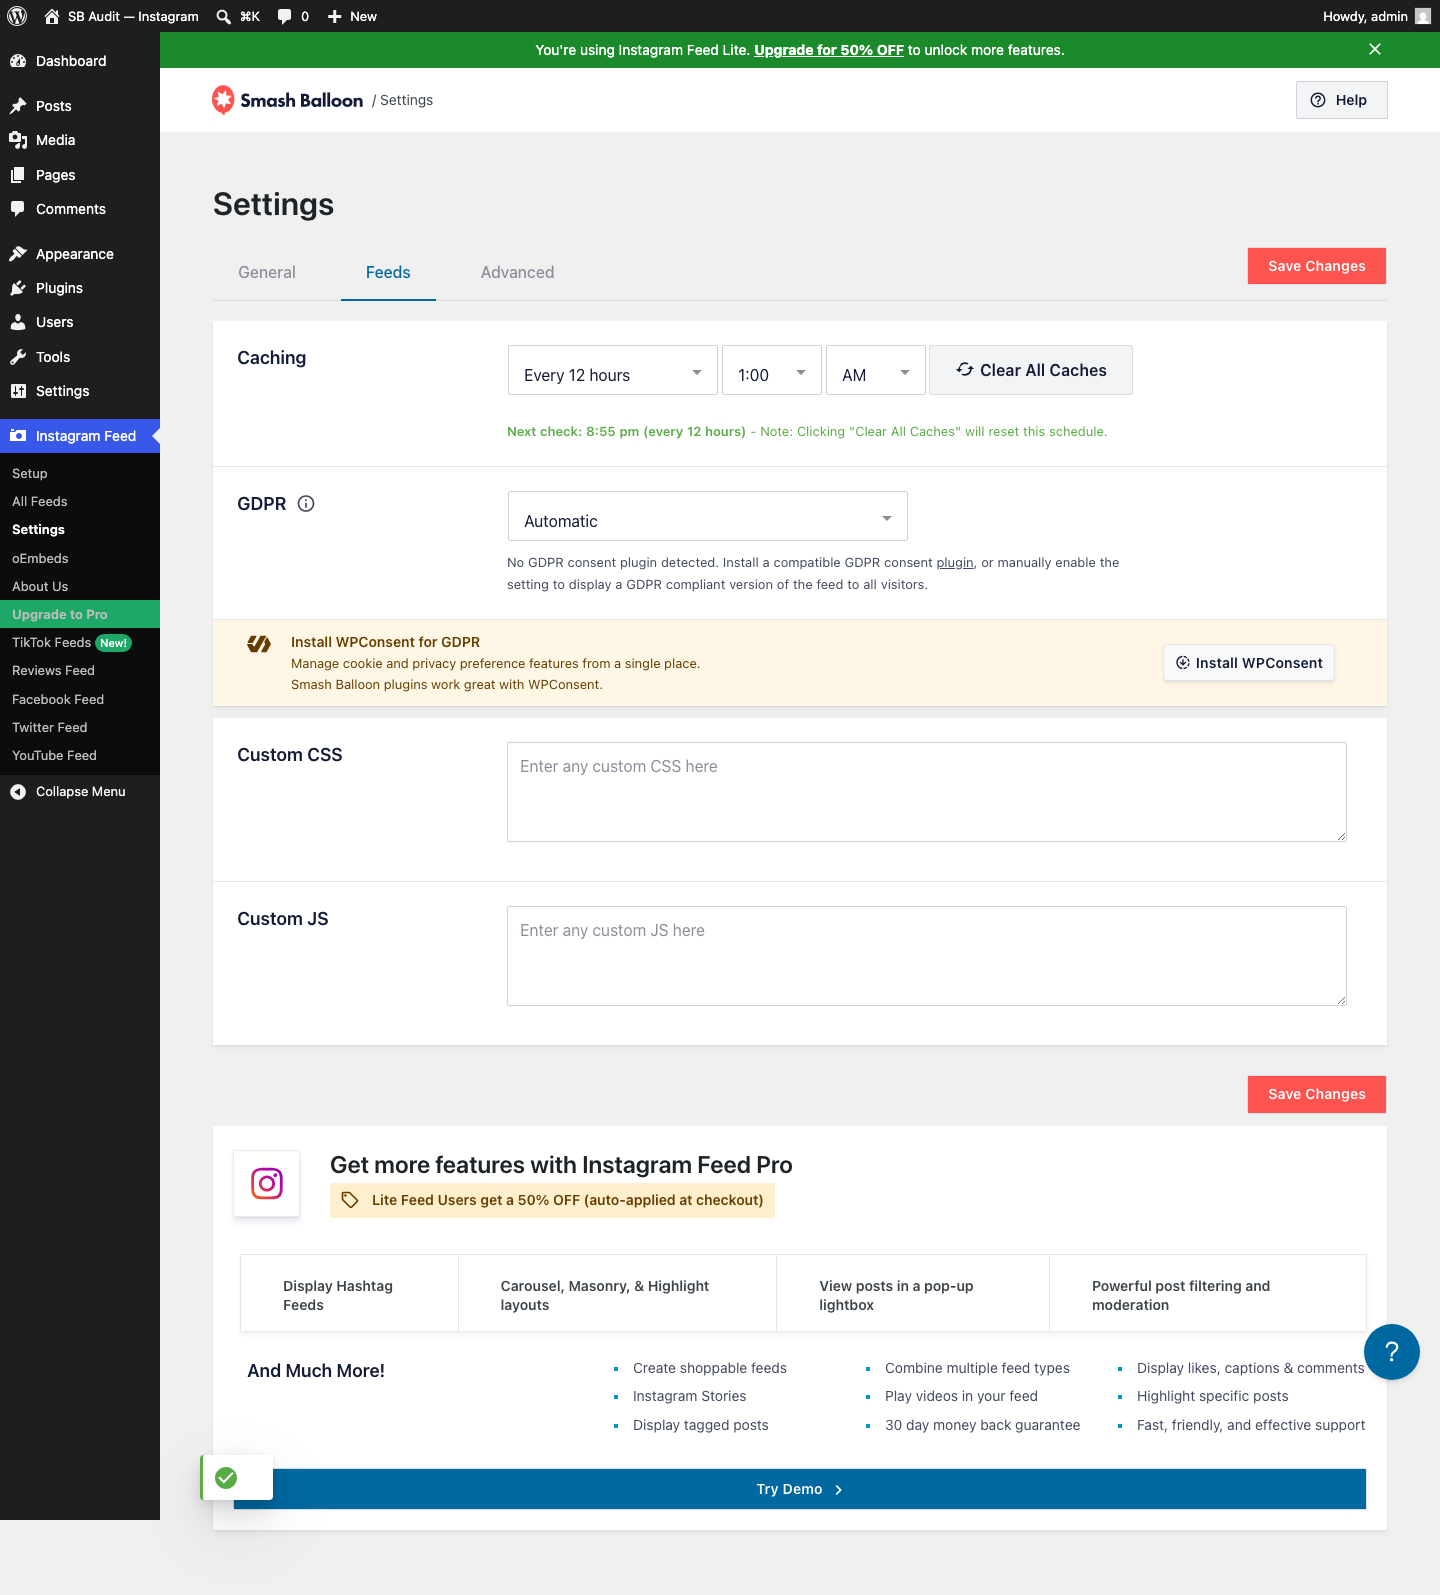Click the GDPR consent plugin link
This screenshot has width=1440, height=1595.
(955, 563)
